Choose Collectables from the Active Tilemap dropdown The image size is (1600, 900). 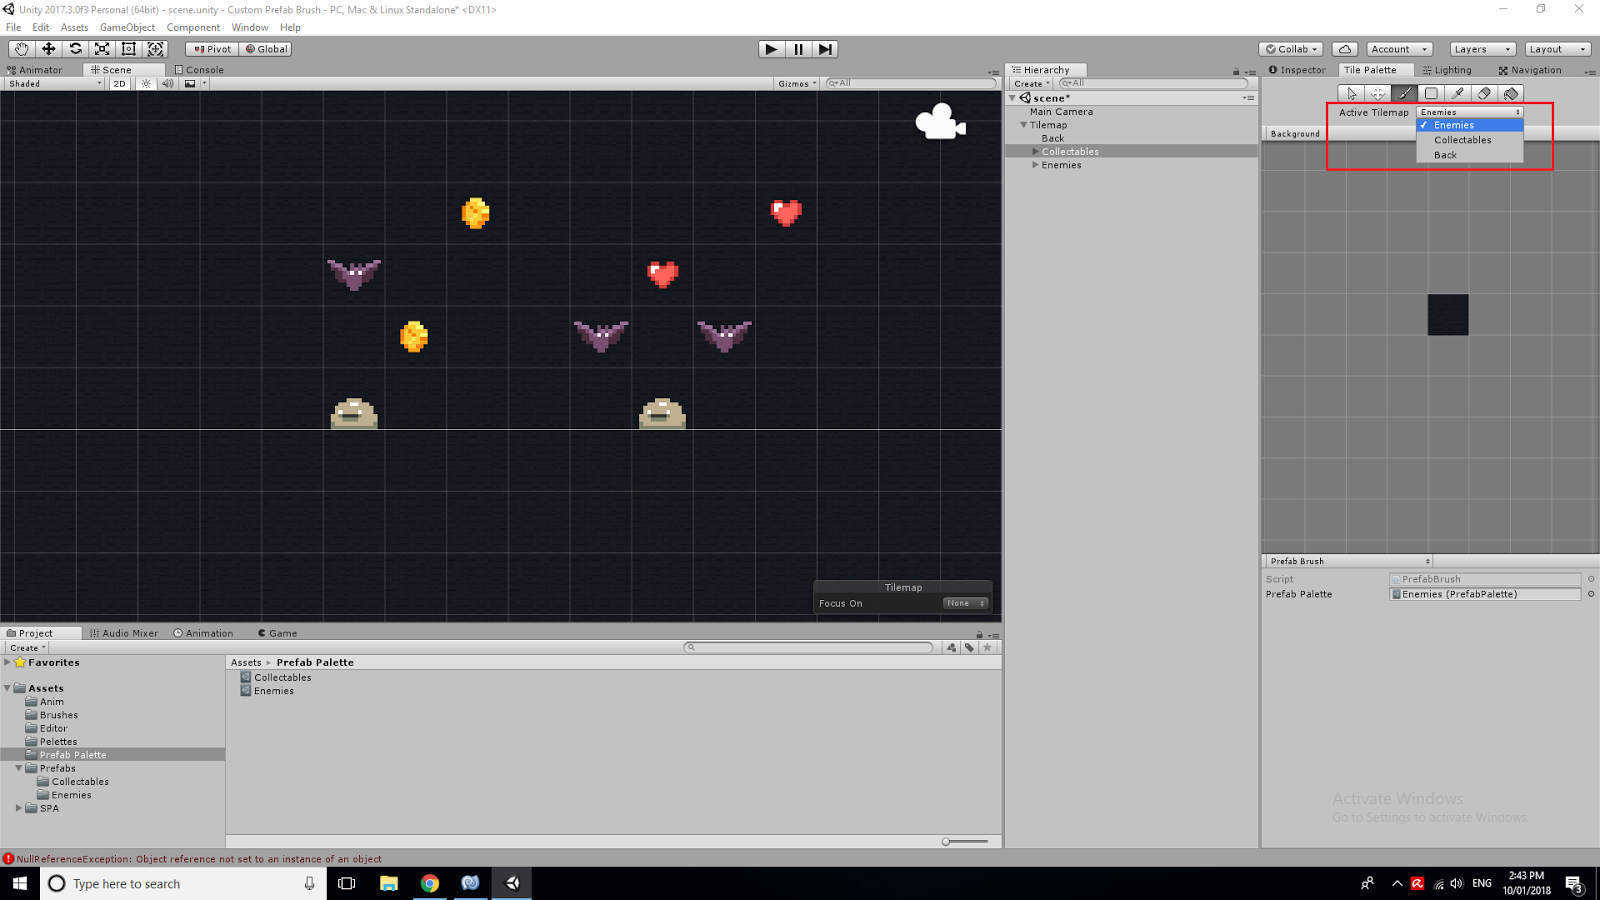click(x=1462, y=140)
